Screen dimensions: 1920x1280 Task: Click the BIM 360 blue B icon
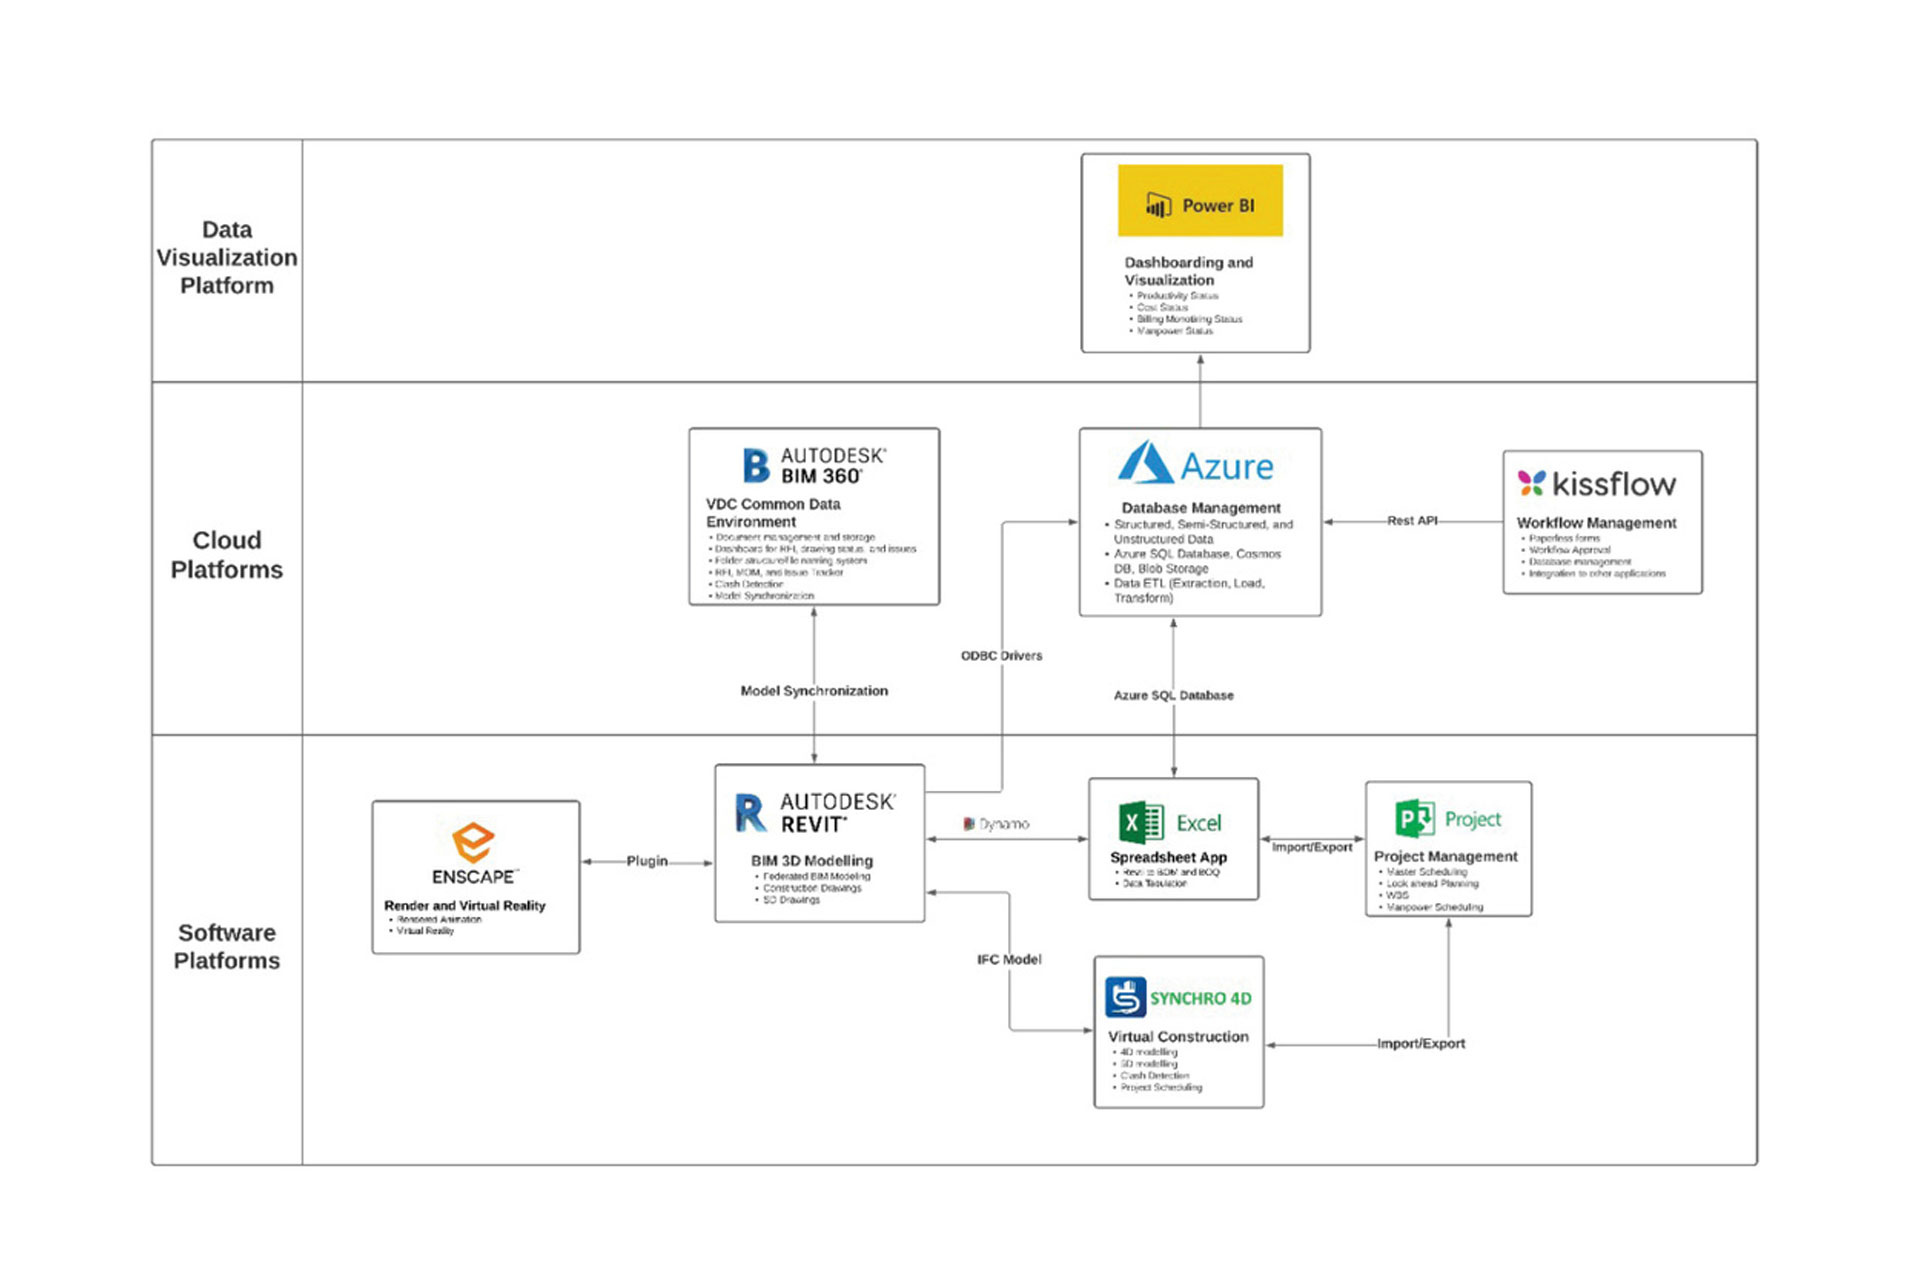click(756, 465)
